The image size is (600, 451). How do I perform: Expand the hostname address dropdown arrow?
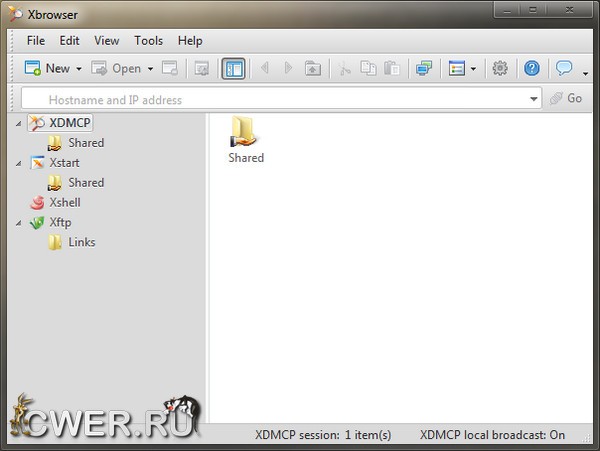pyautogui.click(x=534, y=99)
